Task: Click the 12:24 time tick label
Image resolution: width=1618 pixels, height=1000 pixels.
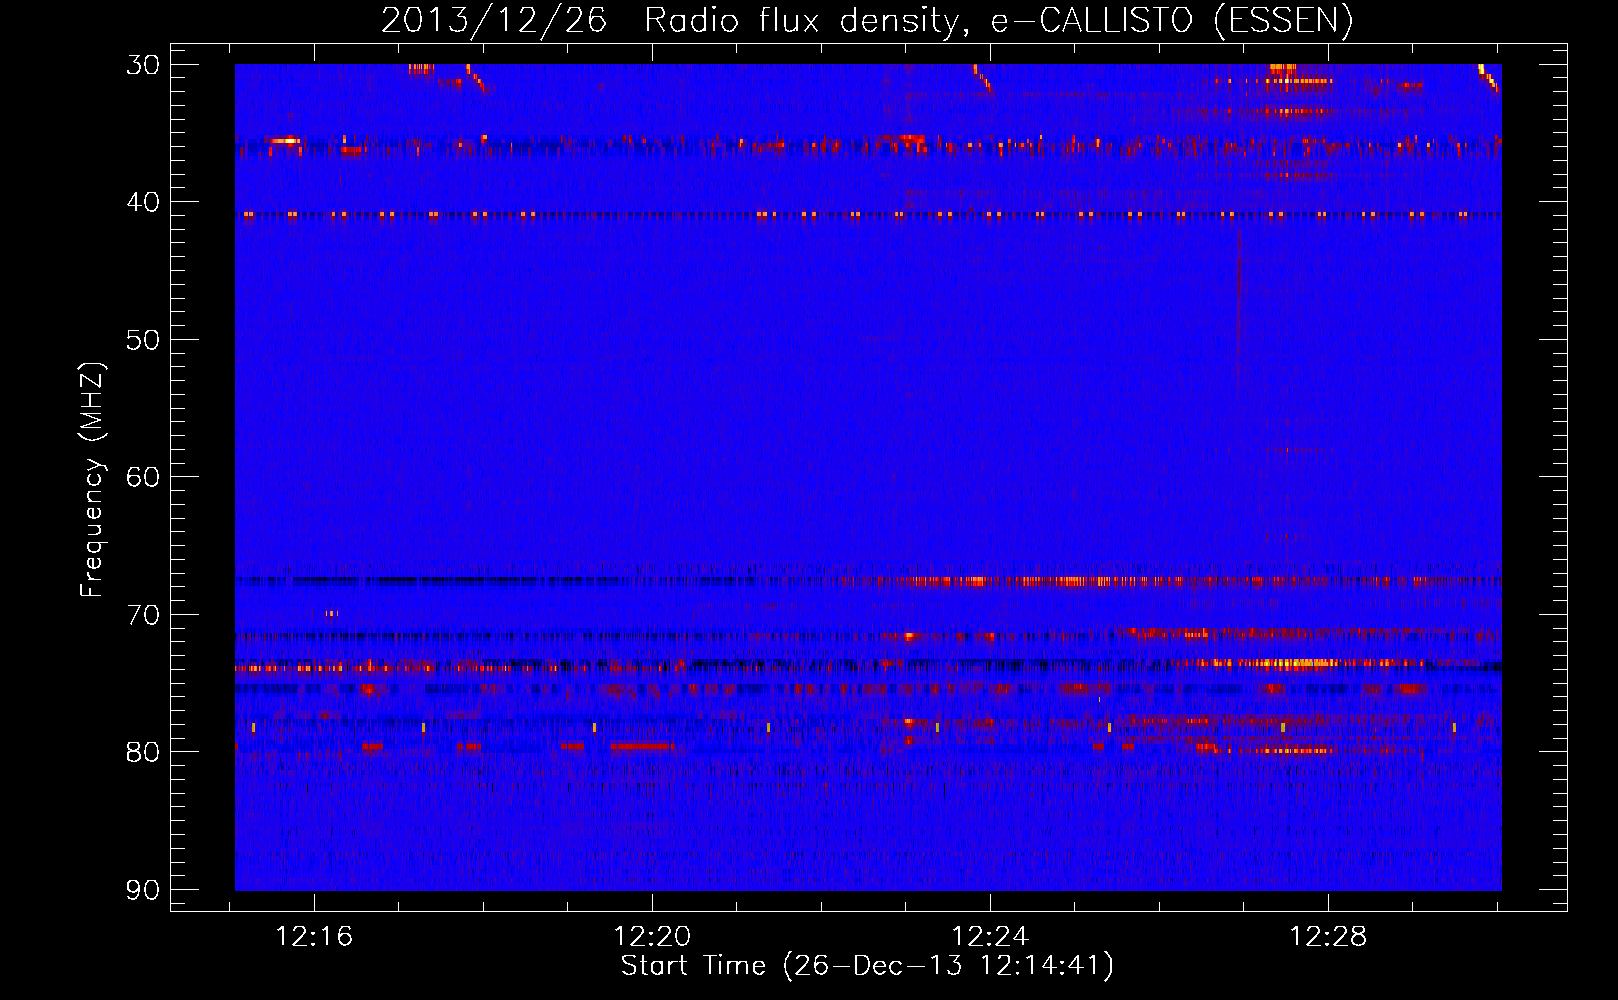Action: point(990,937)
